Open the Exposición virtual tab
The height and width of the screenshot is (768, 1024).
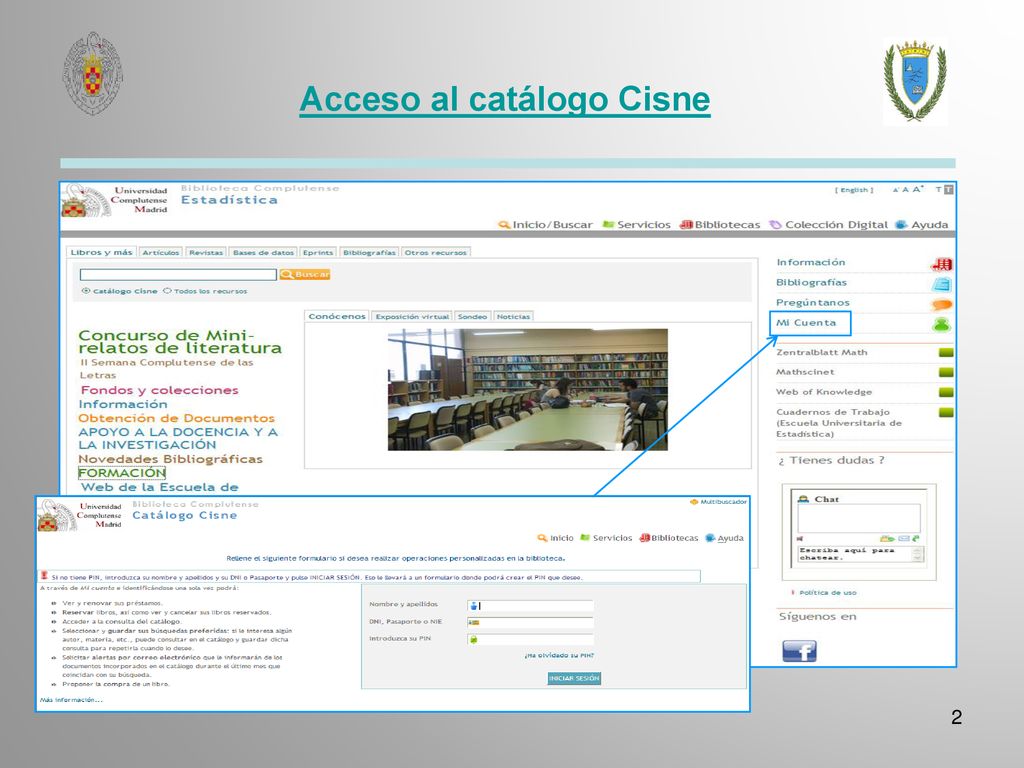pyautogui.click(x=412, y=316)
